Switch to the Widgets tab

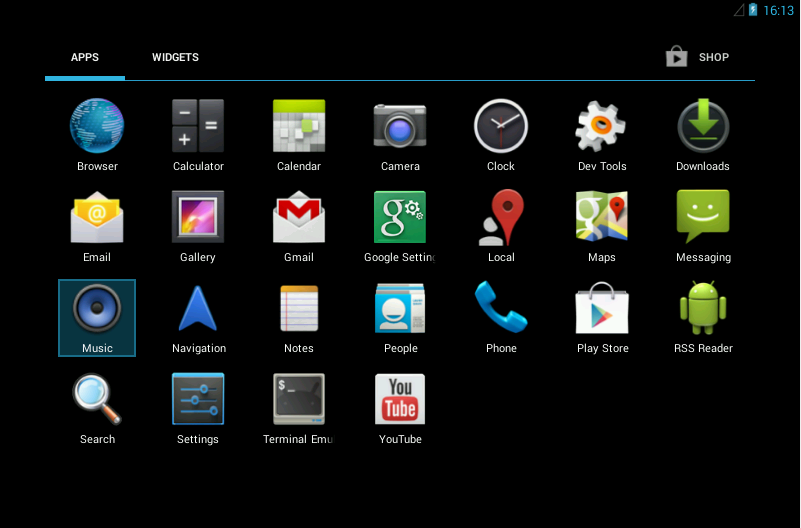tap(175, 57)
